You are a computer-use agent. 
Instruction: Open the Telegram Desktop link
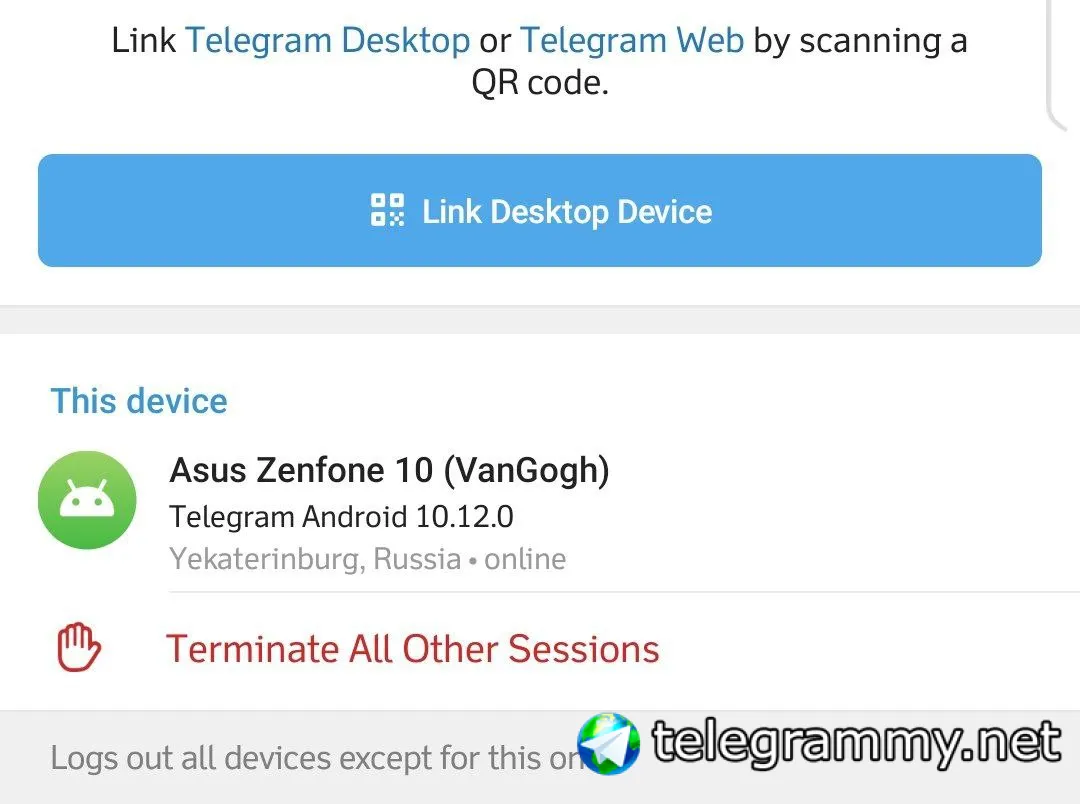[327, 41]
